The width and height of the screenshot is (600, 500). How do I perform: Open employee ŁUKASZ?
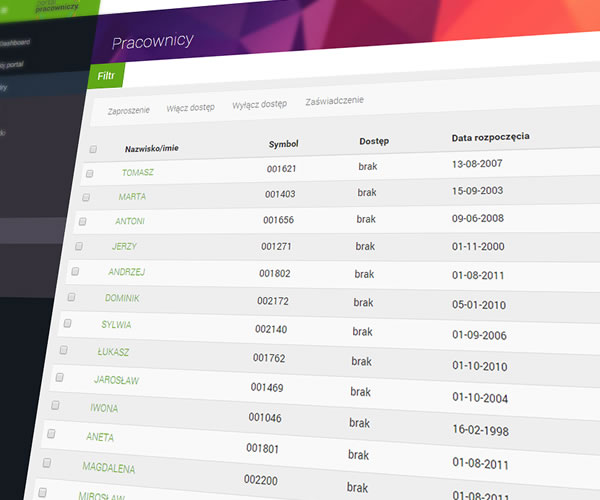[x=113, y=352]
